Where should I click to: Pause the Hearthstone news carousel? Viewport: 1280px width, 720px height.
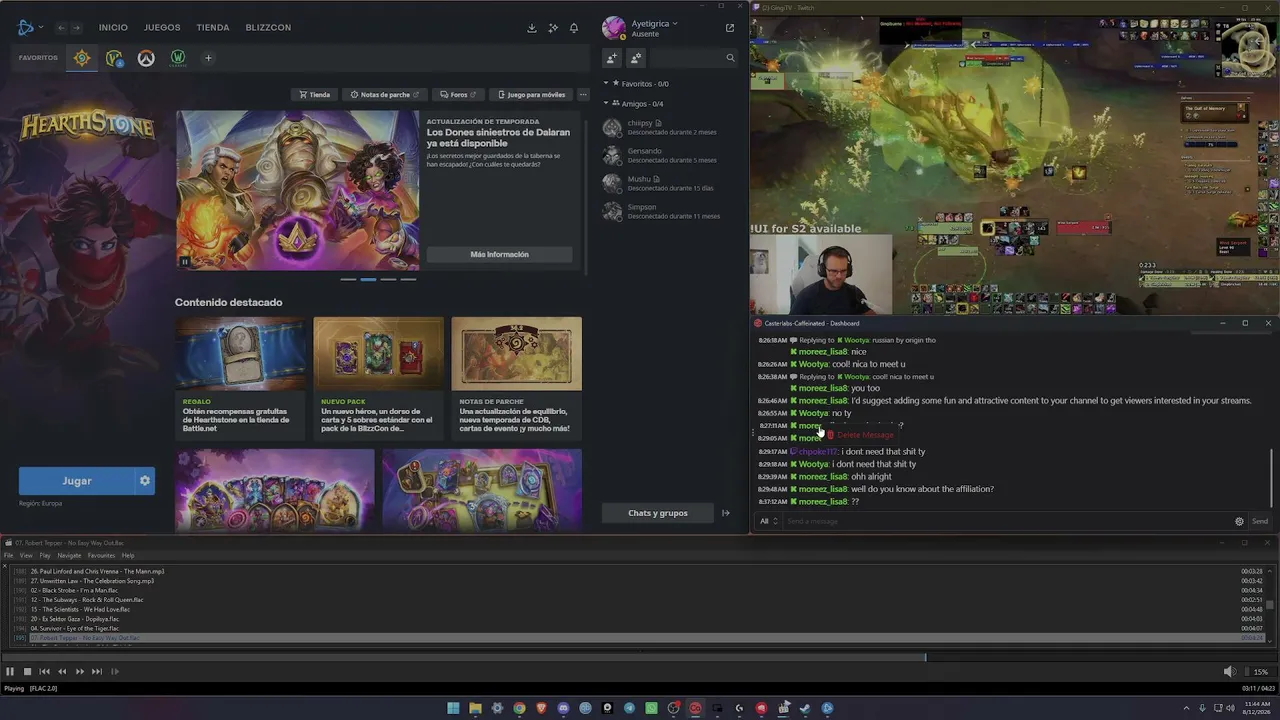(184, 262)
